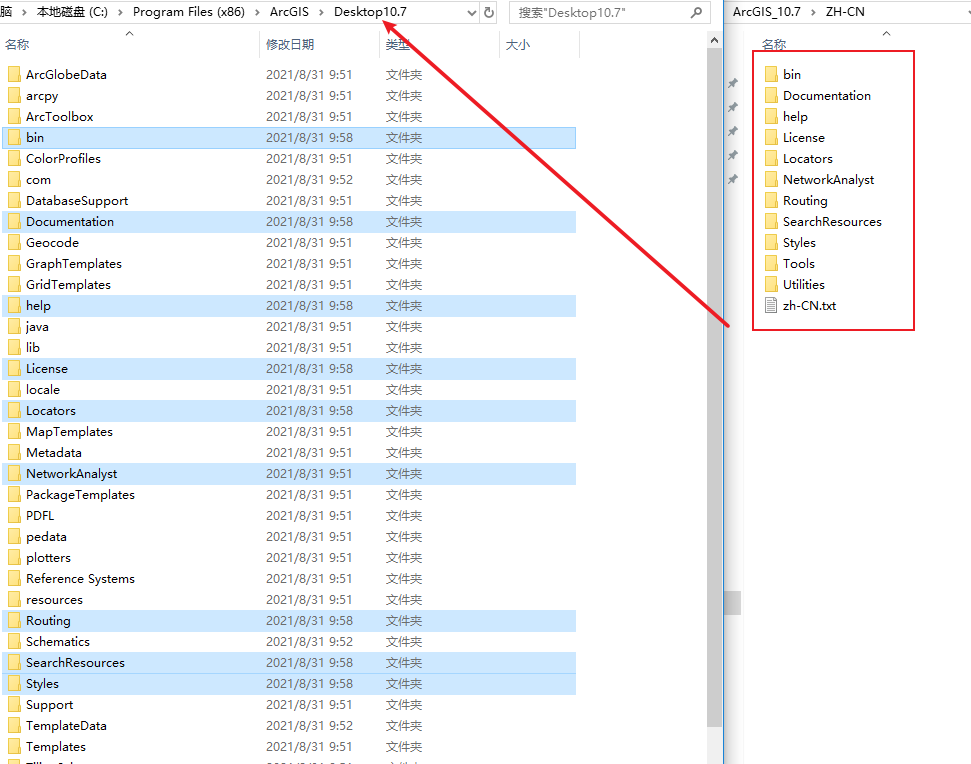Screen dimensions: 971x764
Task: Click the PDFL folder icon
Action: point(14,516)
